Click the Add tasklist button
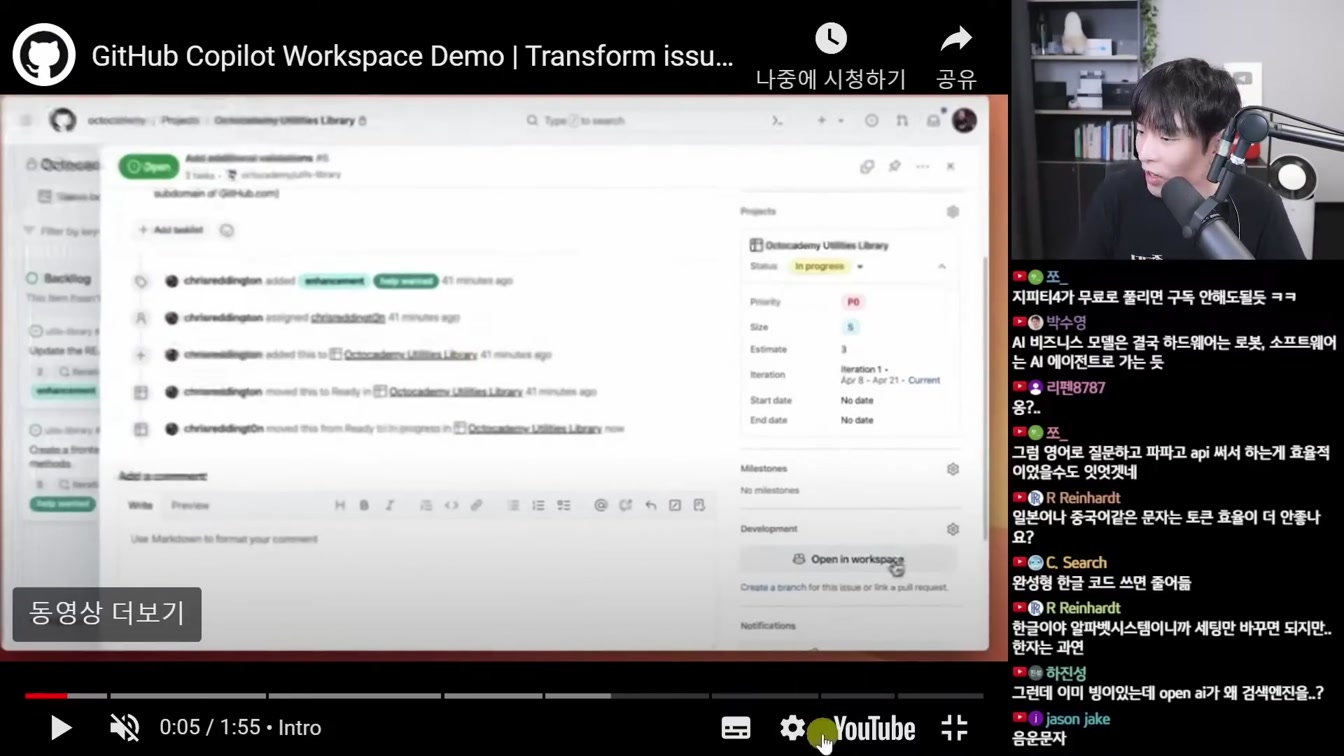The image size is (1344, 756). 171,230
